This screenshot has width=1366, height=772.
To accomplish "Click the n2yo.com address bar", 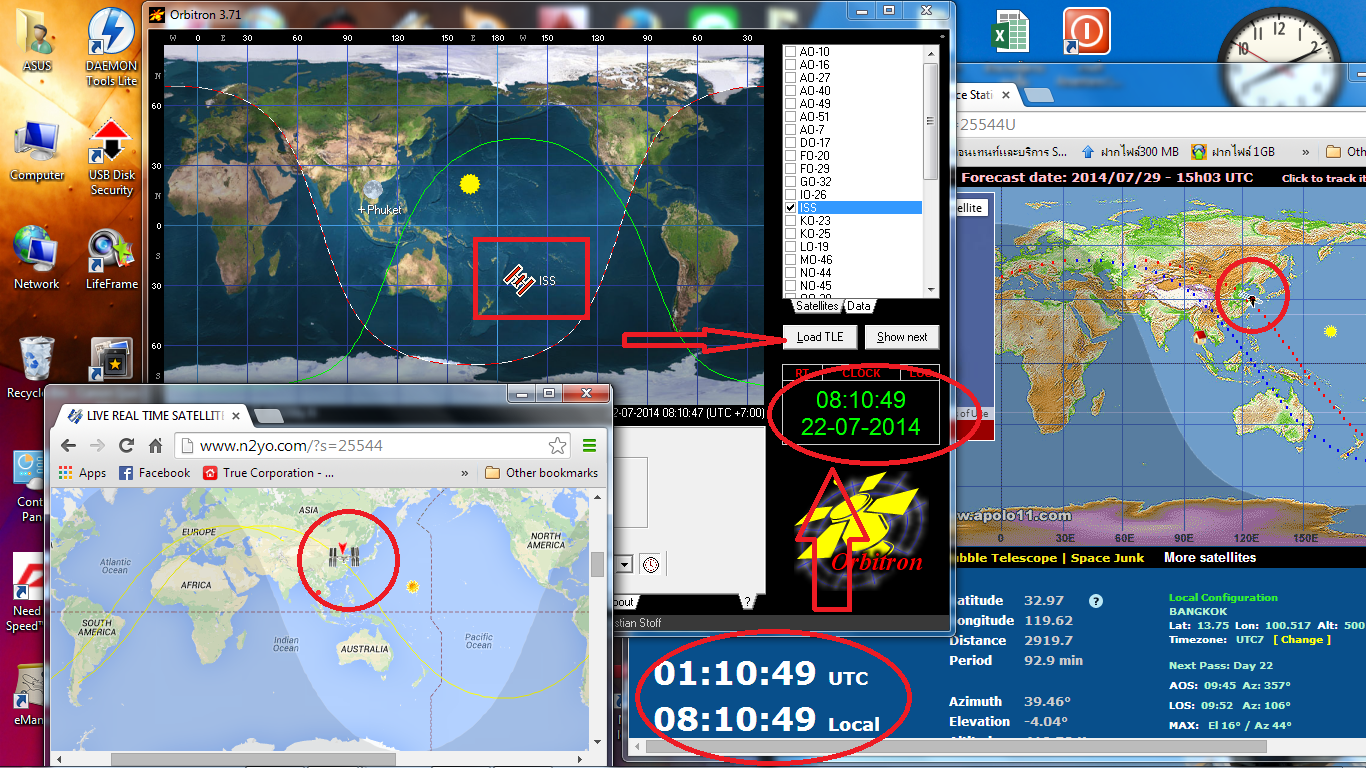I will 372,445.
